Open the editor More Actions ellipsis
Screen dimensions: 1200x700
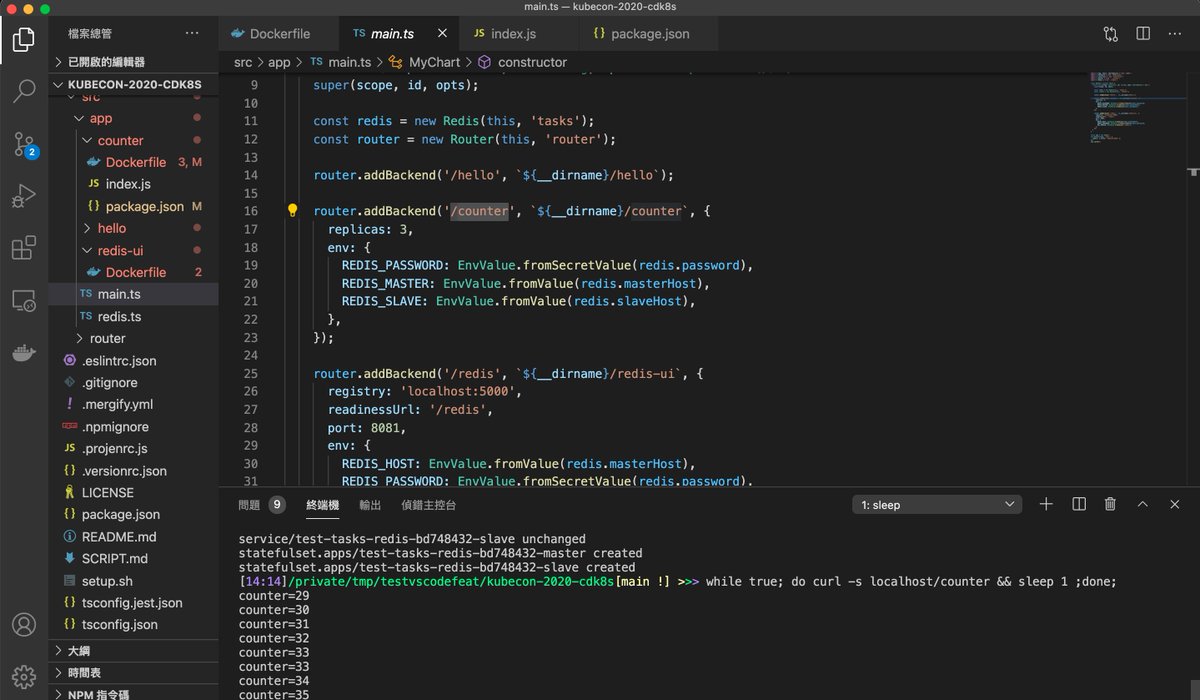point(1175,33)
